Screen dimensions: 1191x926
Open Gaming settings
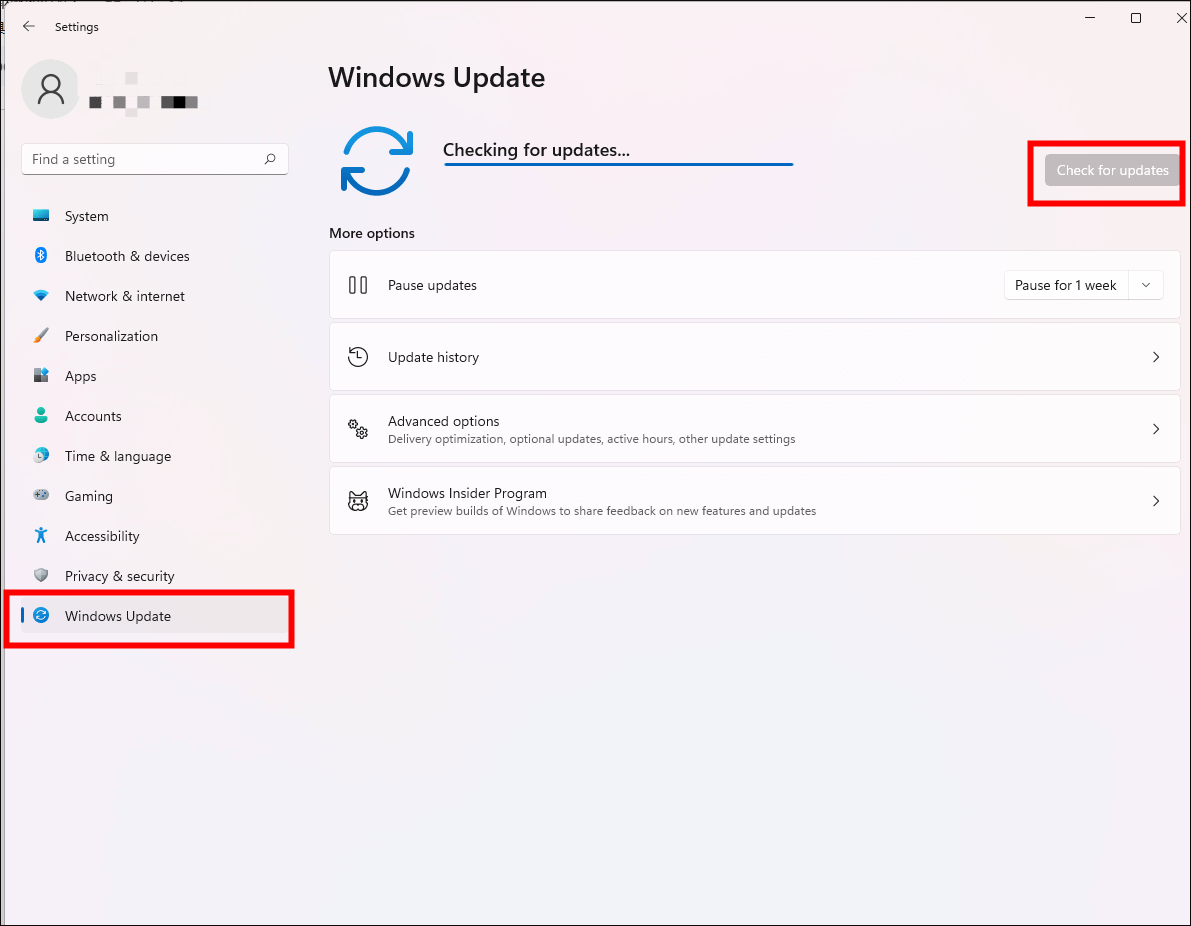pyautogui.click(x=41, y=495)
